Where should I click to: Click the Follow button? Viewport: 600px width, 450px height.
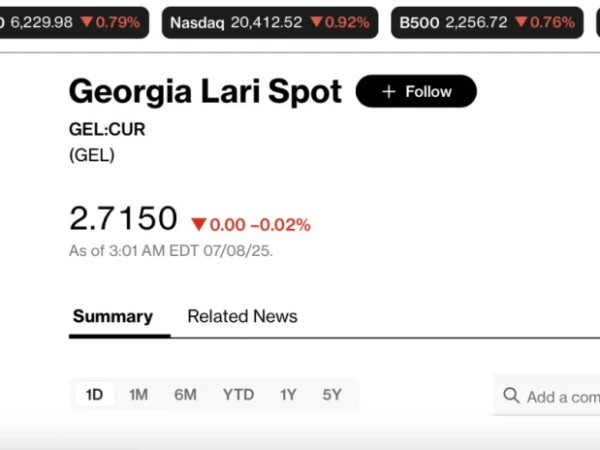[416, 91]
